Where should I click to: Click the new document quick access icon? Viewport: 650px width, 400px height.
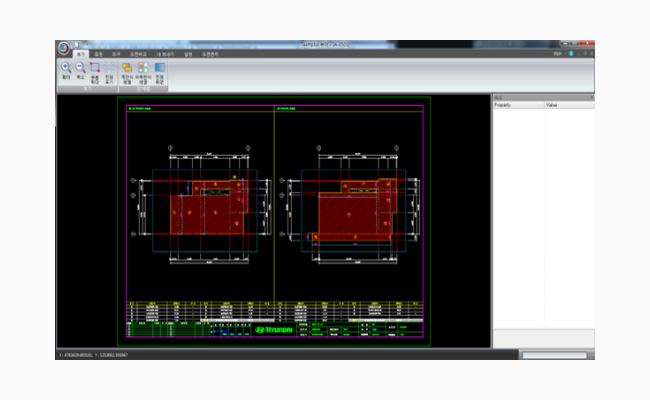pos(77,44)
